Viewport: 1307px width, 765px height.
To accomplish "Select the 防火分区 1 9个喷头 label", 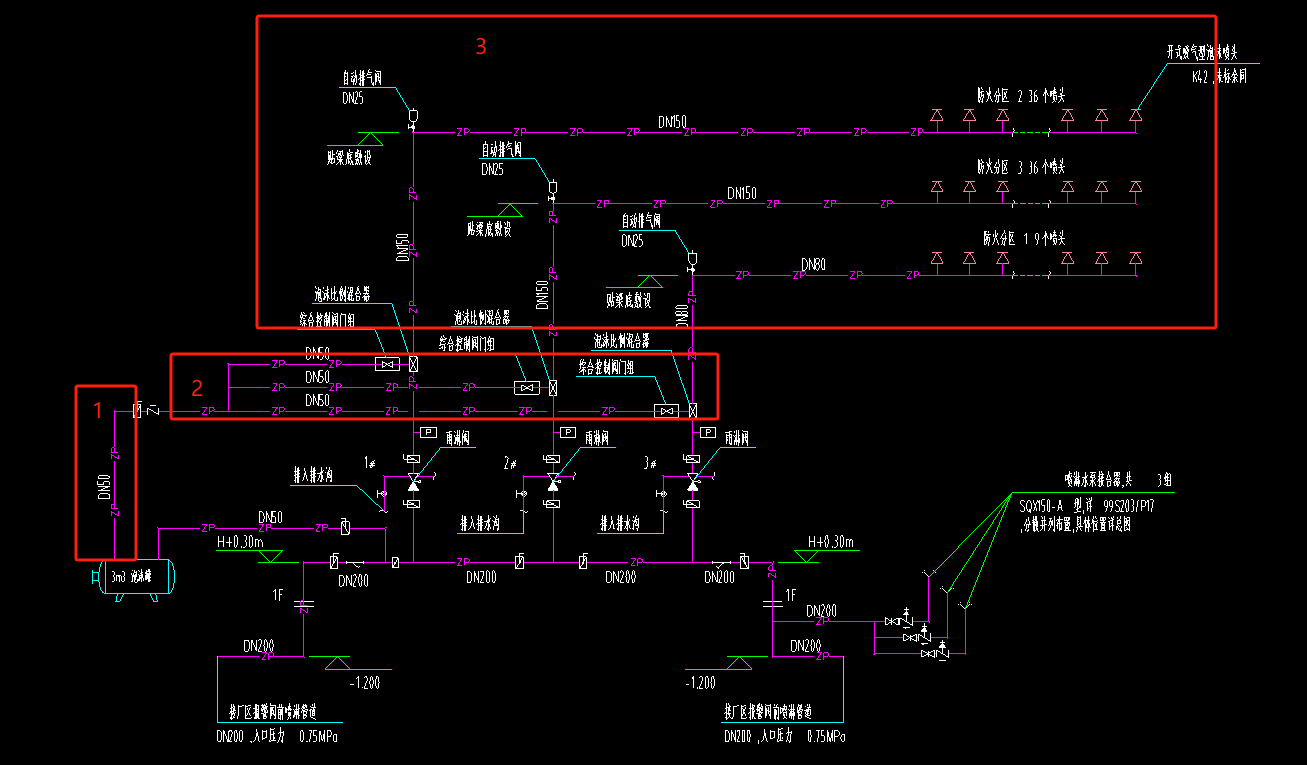I will click(x=1024, y=238).
